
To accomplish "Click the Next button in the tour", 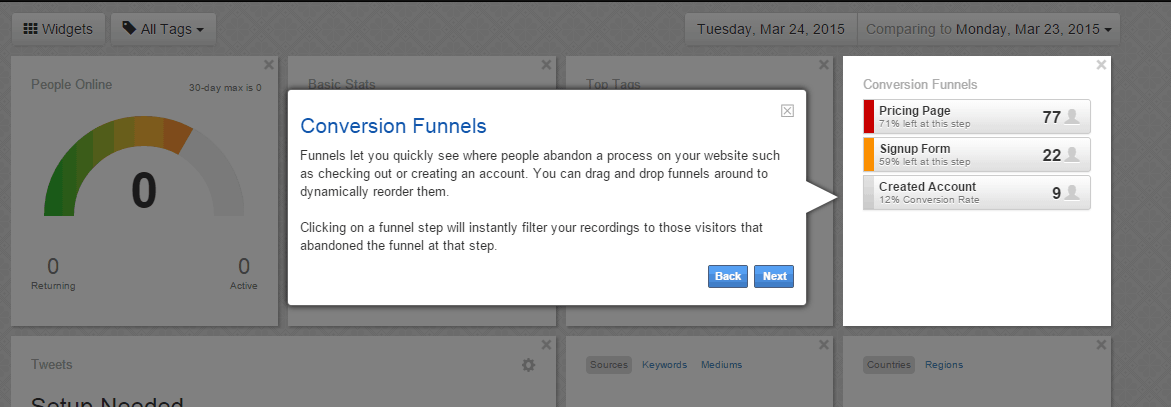I will (774, 276).
